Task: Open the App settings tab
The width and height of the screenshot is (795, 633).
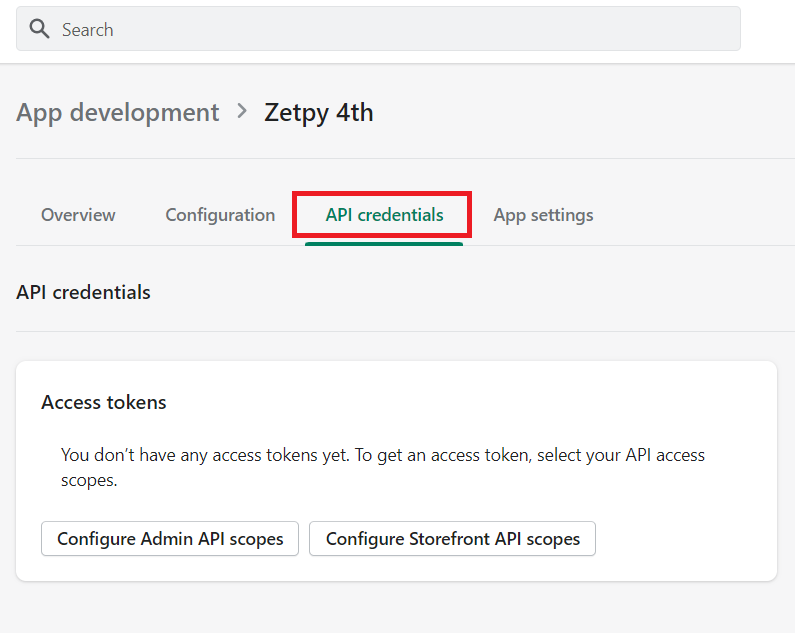Action: point(543,215)
